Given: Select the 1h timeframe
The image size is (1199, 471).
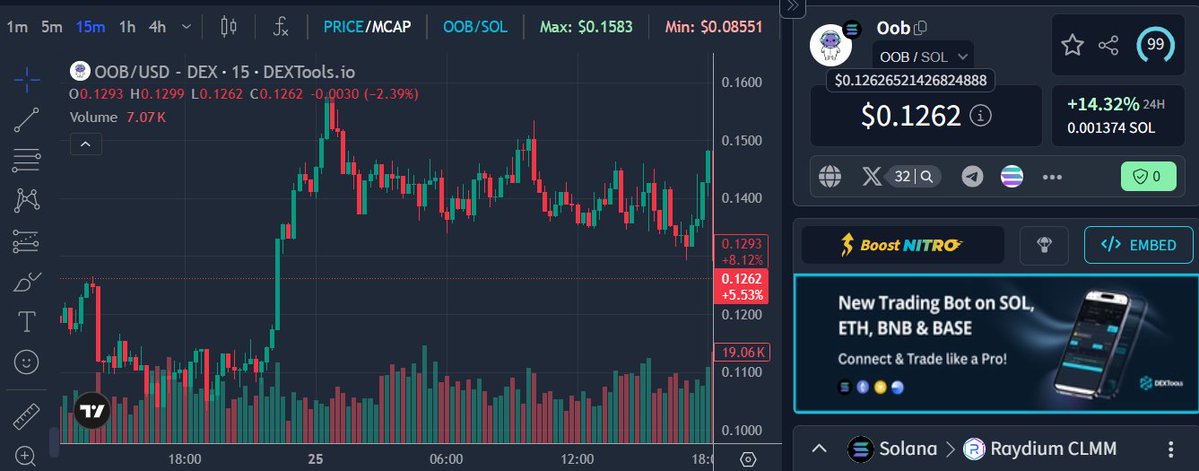Looking at the screenshot, I should (127, 28).
